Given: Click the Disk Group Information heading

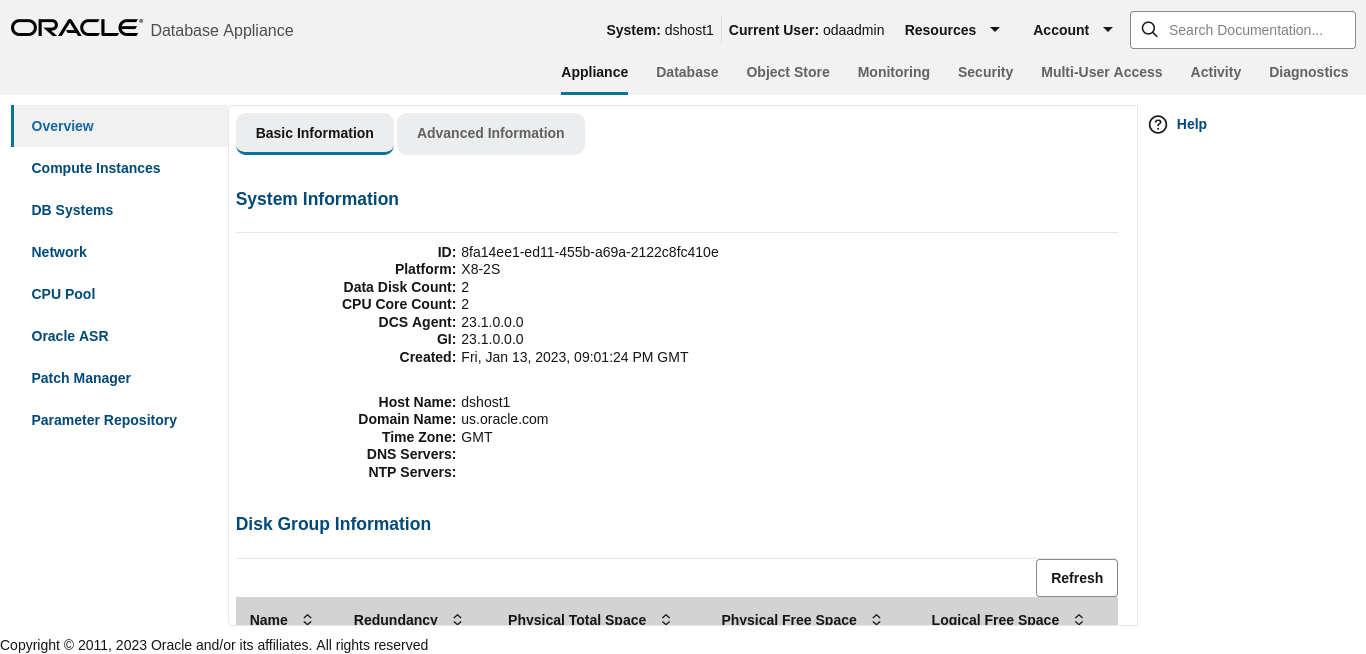Looking at the screenshot, I should (x=333, y=524).
